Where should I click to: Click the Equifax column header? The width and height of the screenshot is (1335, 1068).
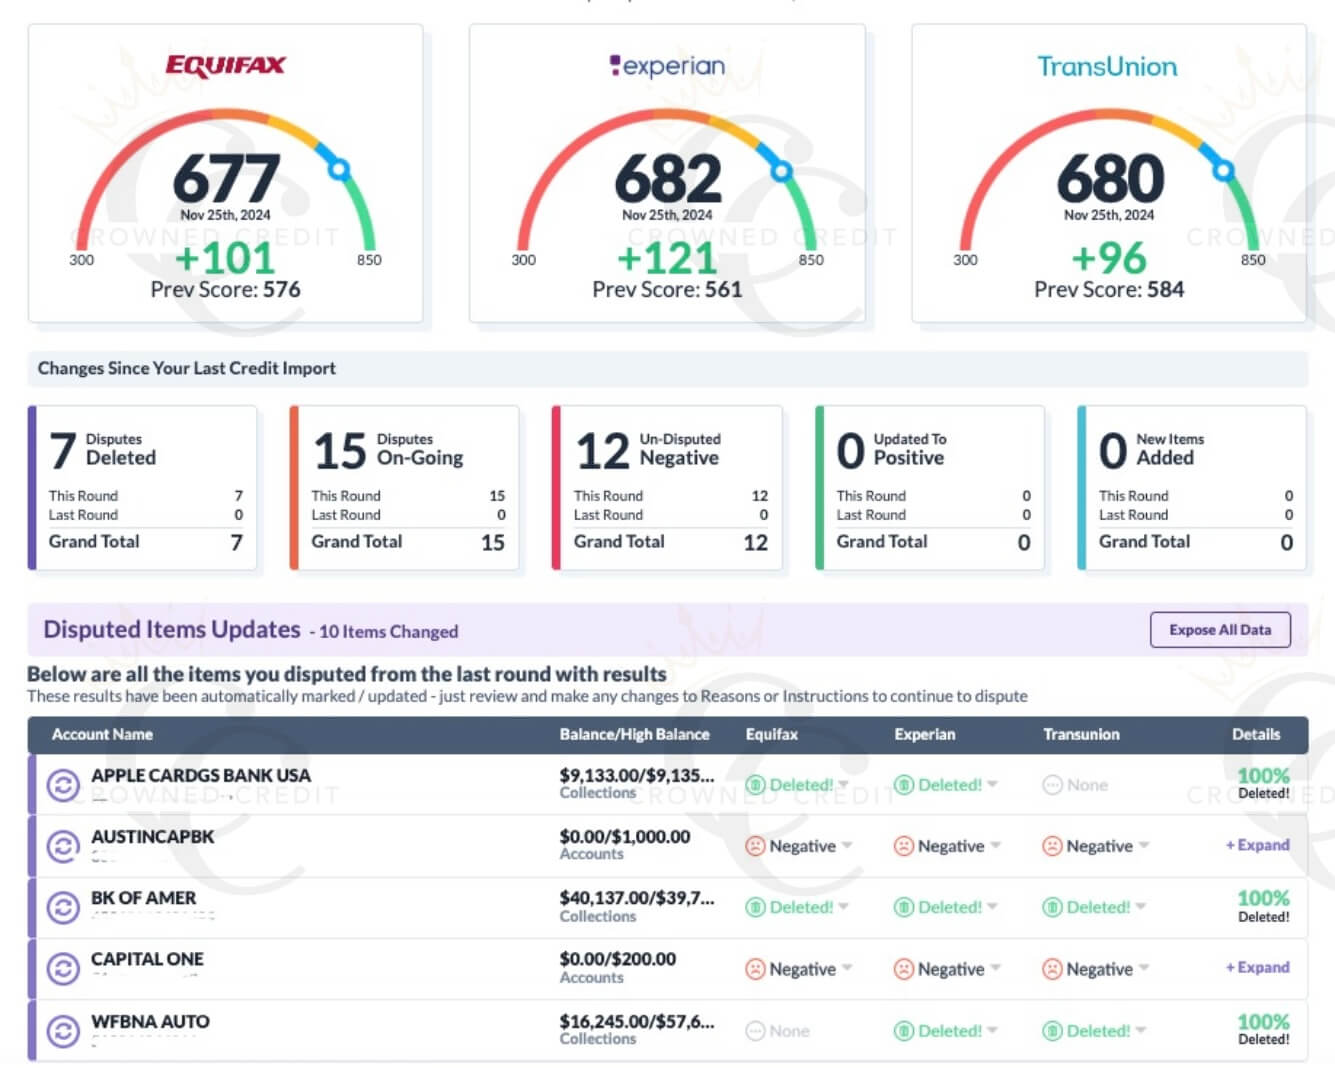[772, 734]
